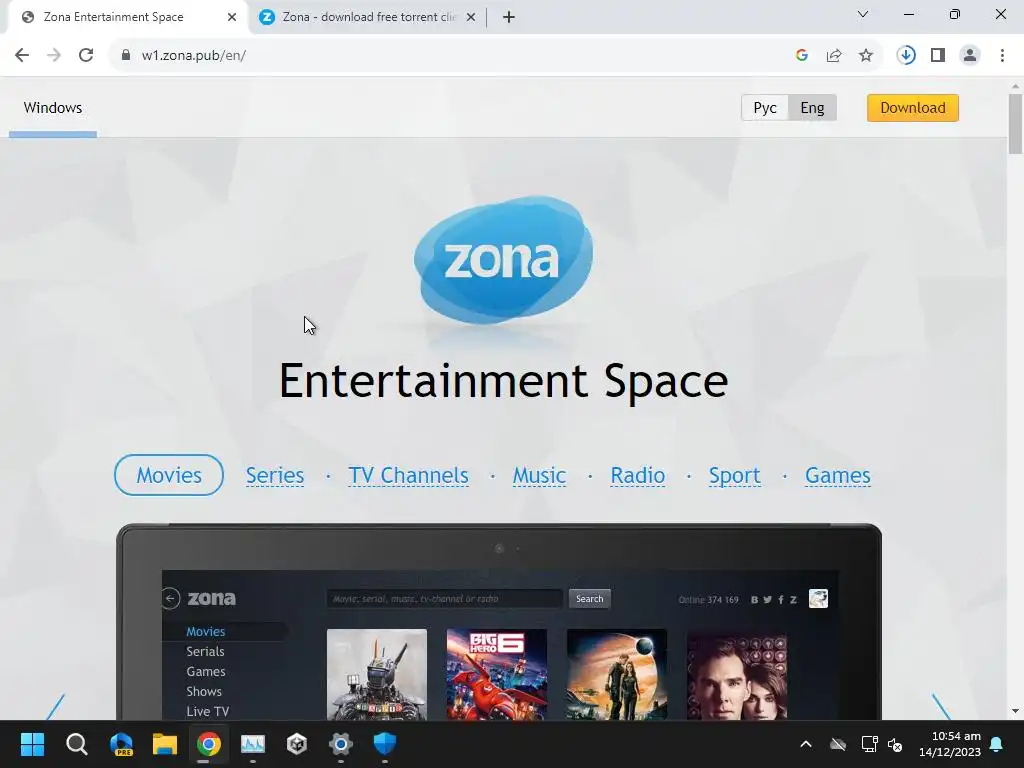Select the Movies category
1024x768 pixels.
point(168,475)
